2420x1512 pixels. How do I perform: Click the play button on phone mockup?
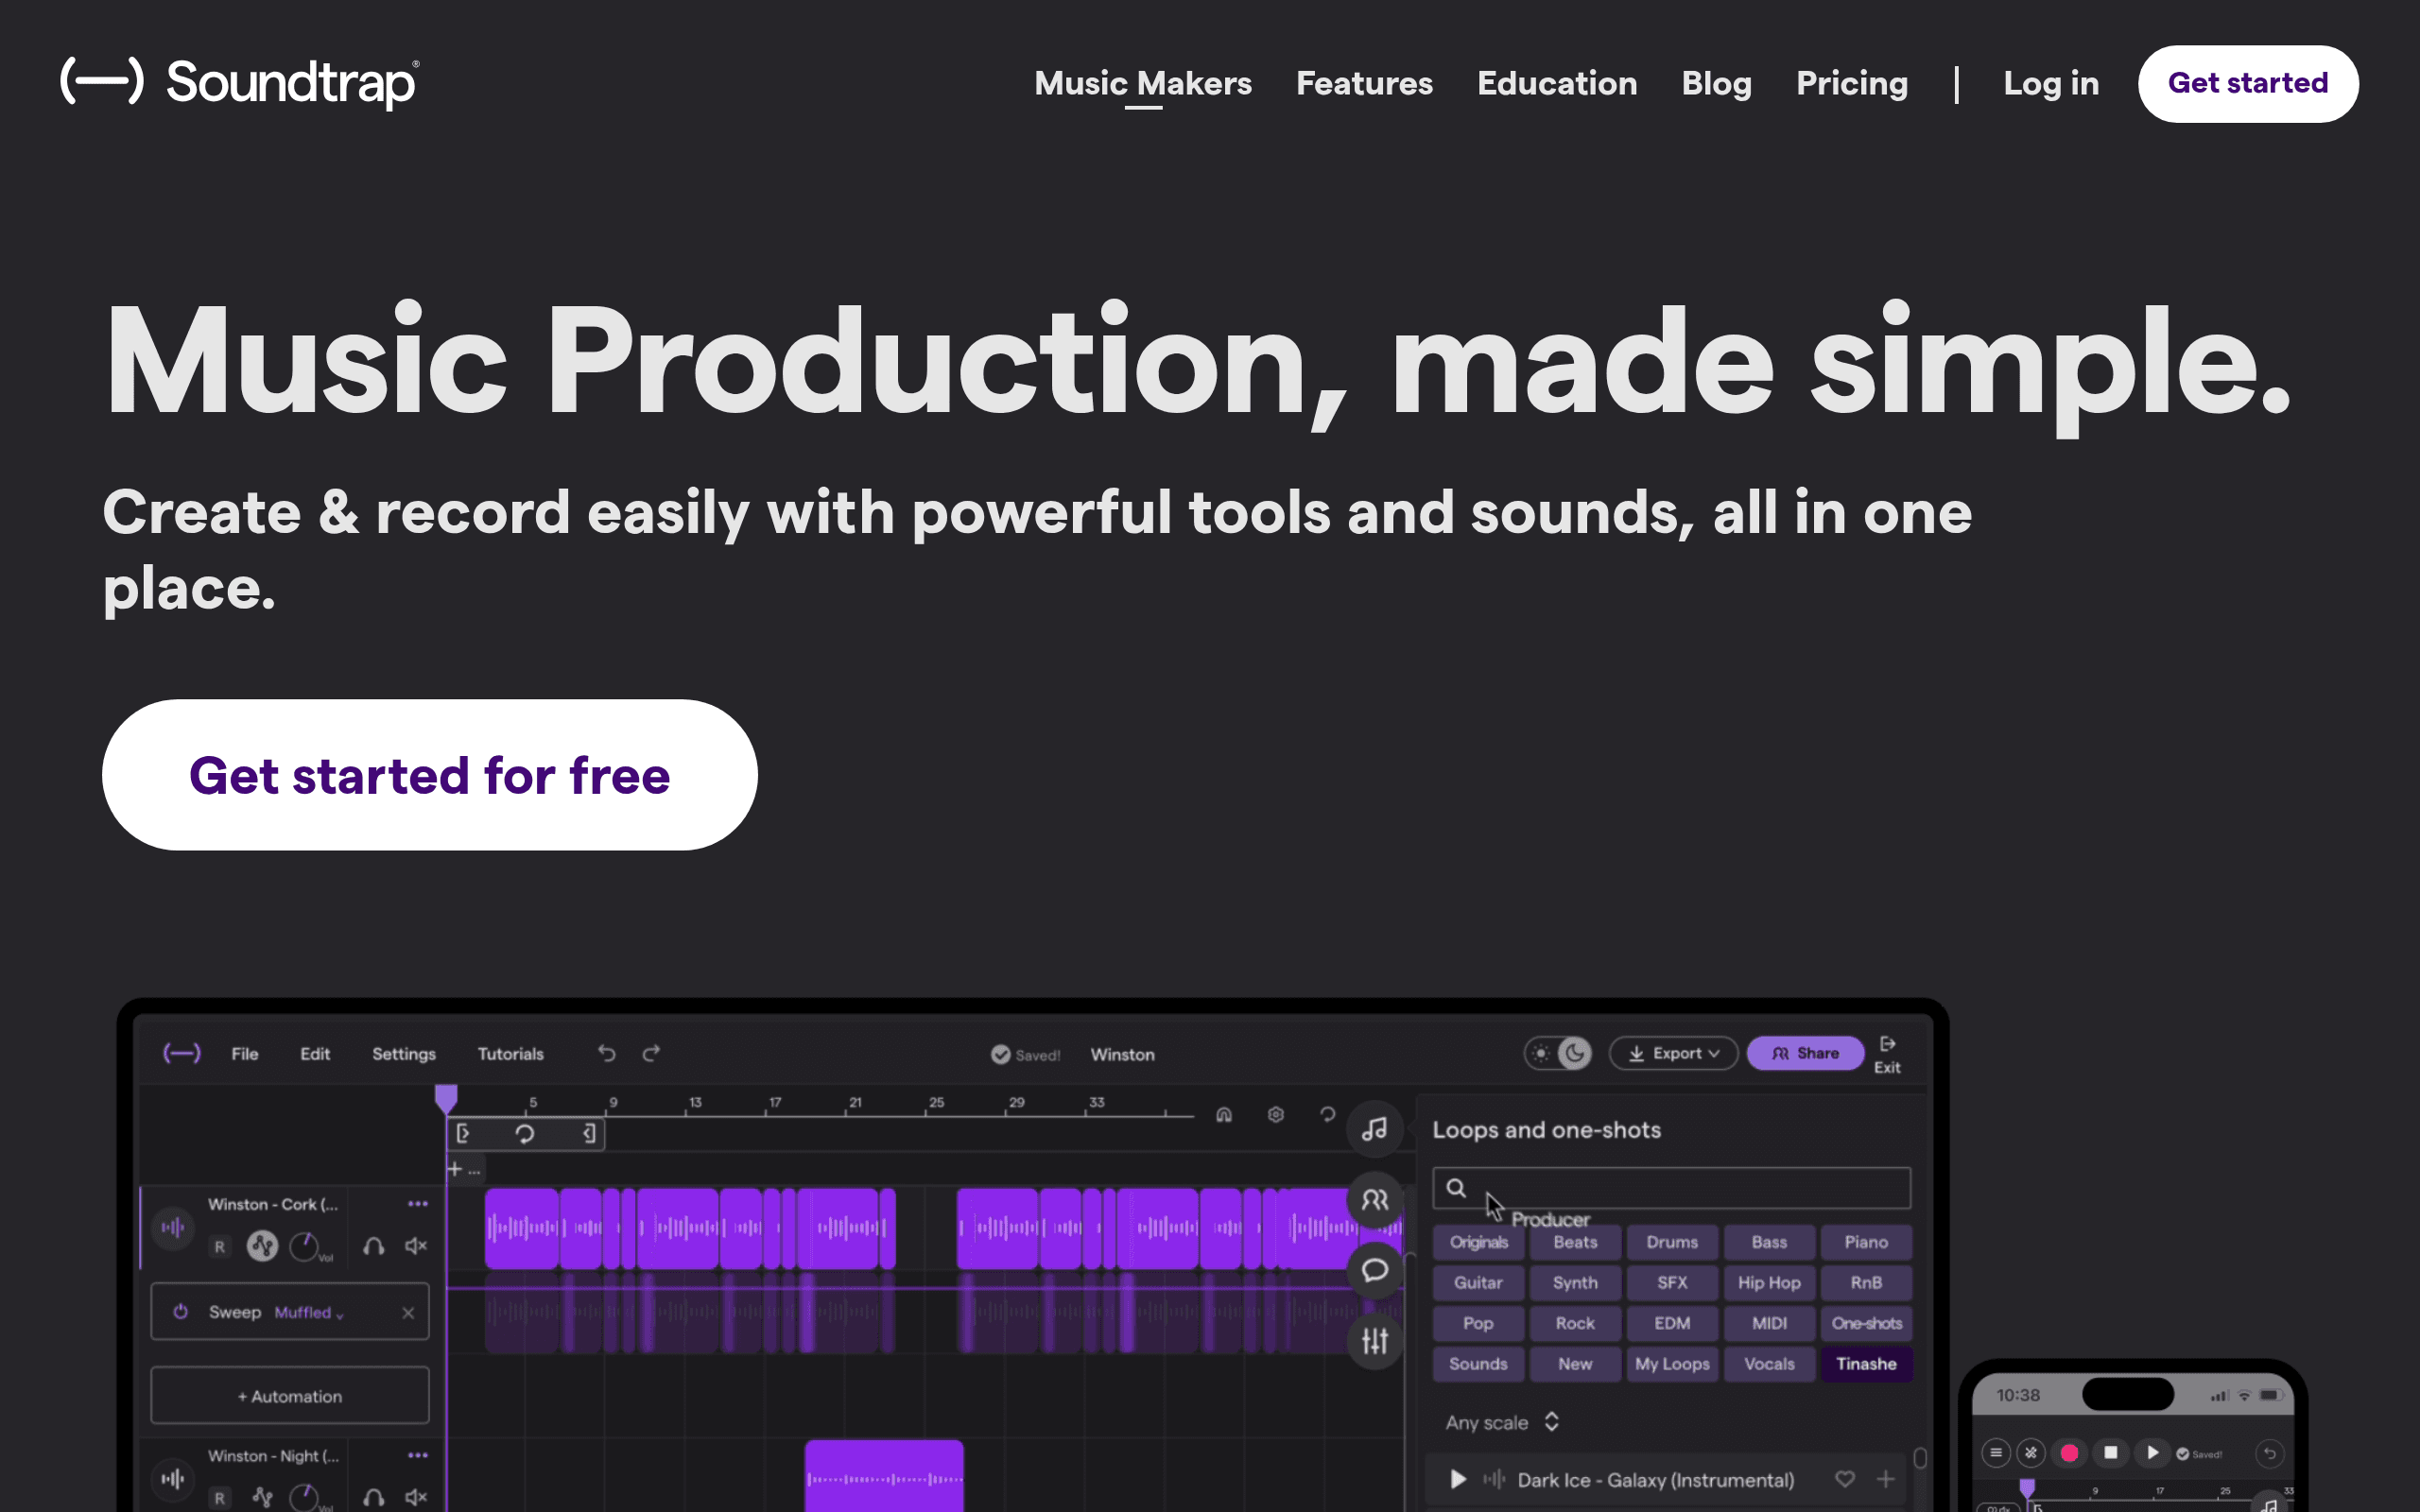pyautogui.click(x=2152, y=1453)
